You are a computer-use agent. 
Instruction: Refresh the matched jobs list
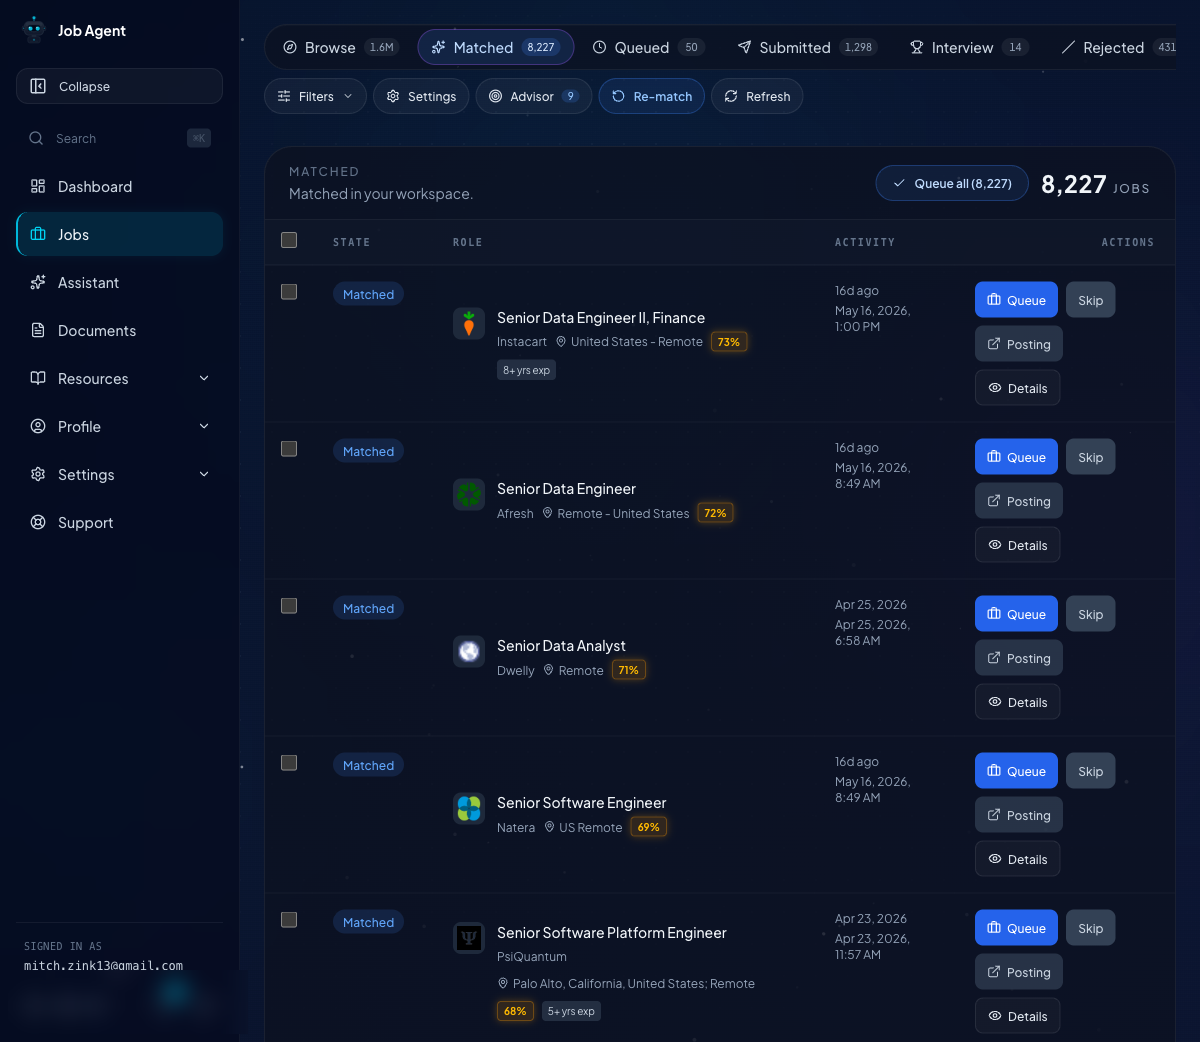pos(757,96)
